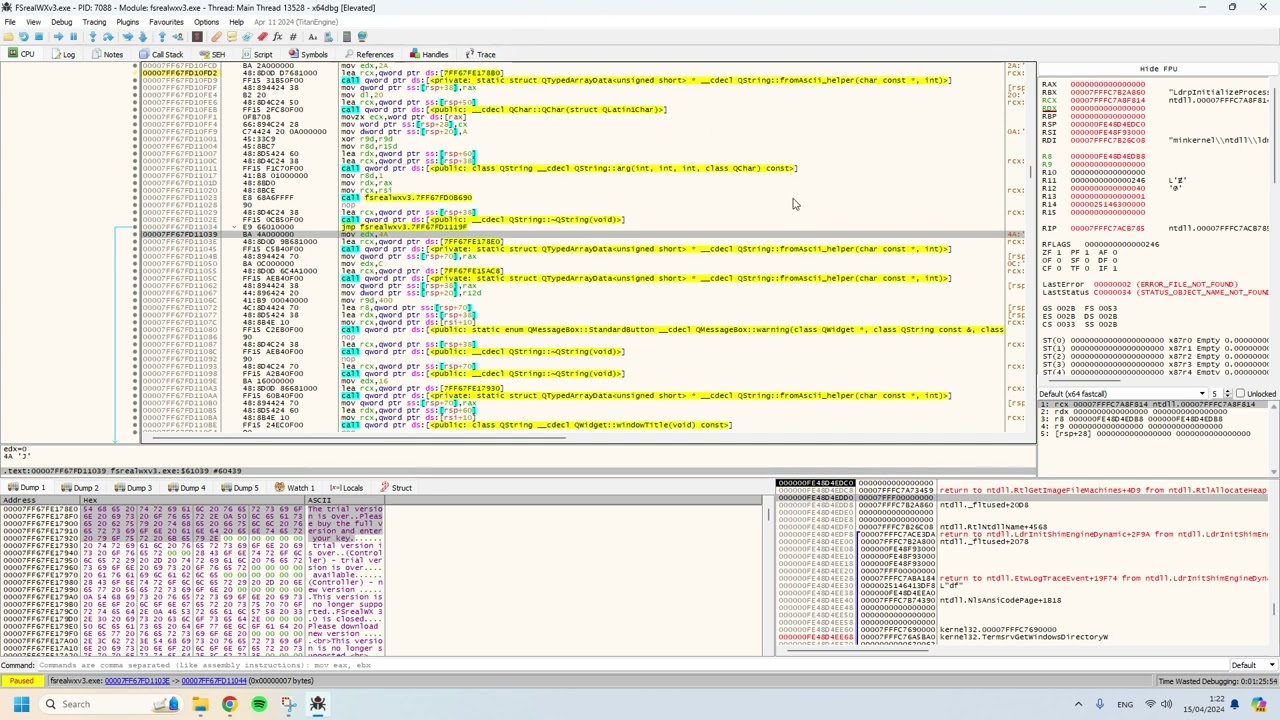The height and width of the screenshot is (720, 1280).
Task: Click the Strings search 'A' toolbar icon
Action: click(313, 37)
